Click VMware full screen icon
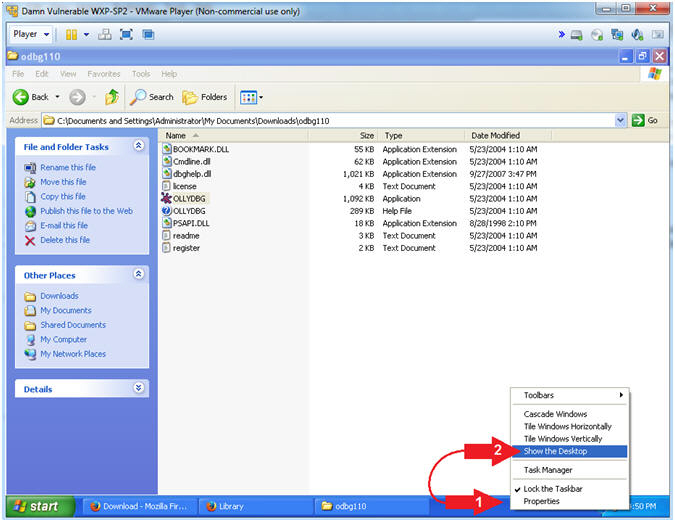The width and height of the screenshot is (675, 522). tap(126, 34)
